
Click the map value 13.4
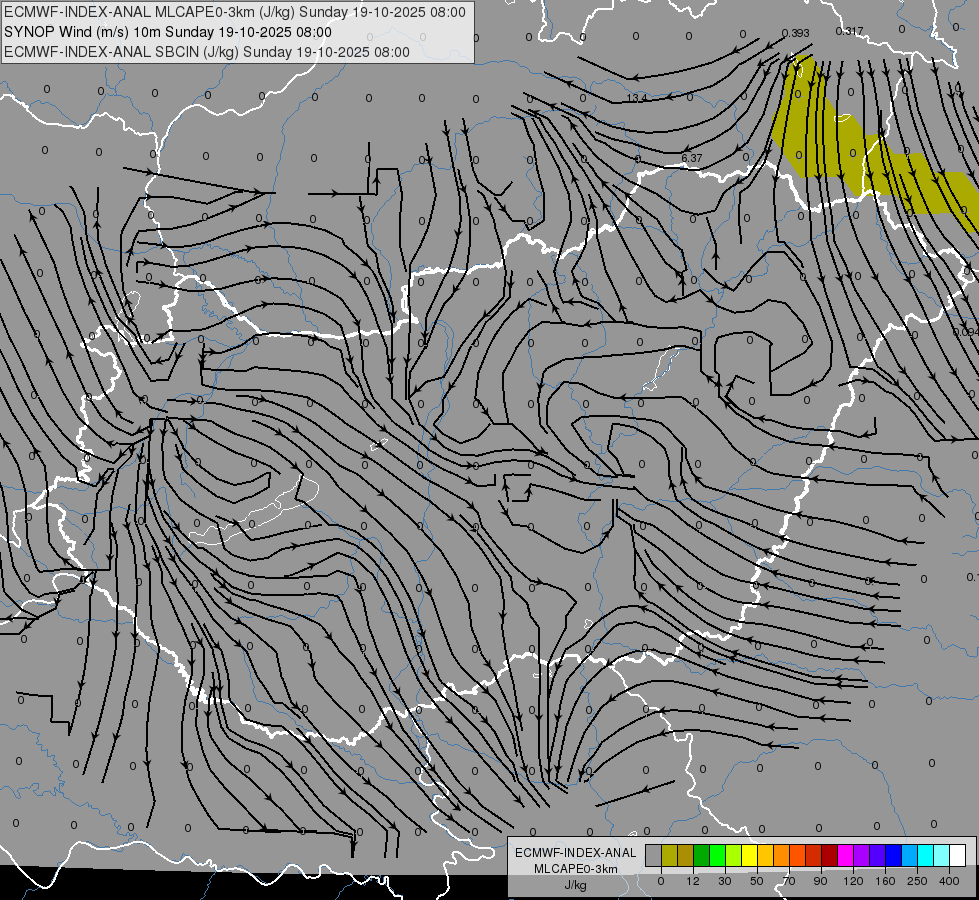point(636,98)
